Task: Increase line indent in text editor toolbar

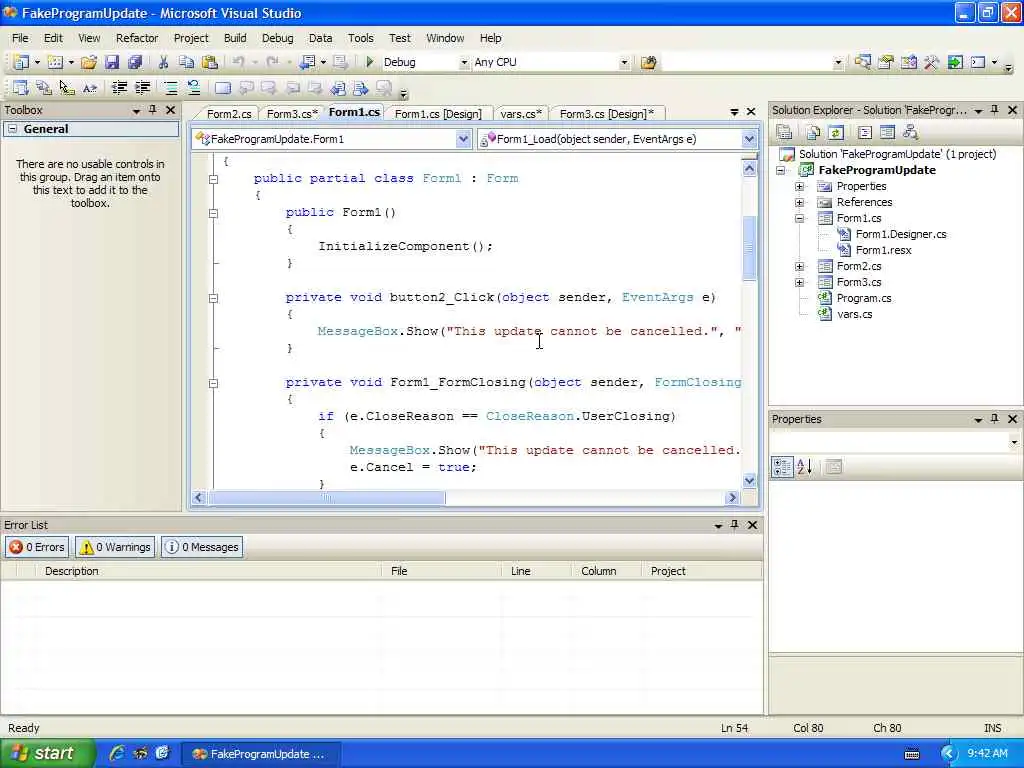Action: click(142, 88)
